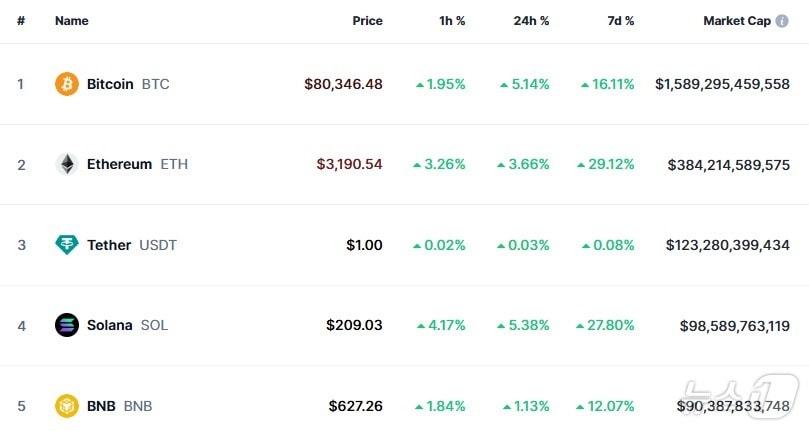The height and width of the screenshot is (431, 809).
Task: Click Bitcoin's price $80,346.48
Action: (x=343, y=84)
